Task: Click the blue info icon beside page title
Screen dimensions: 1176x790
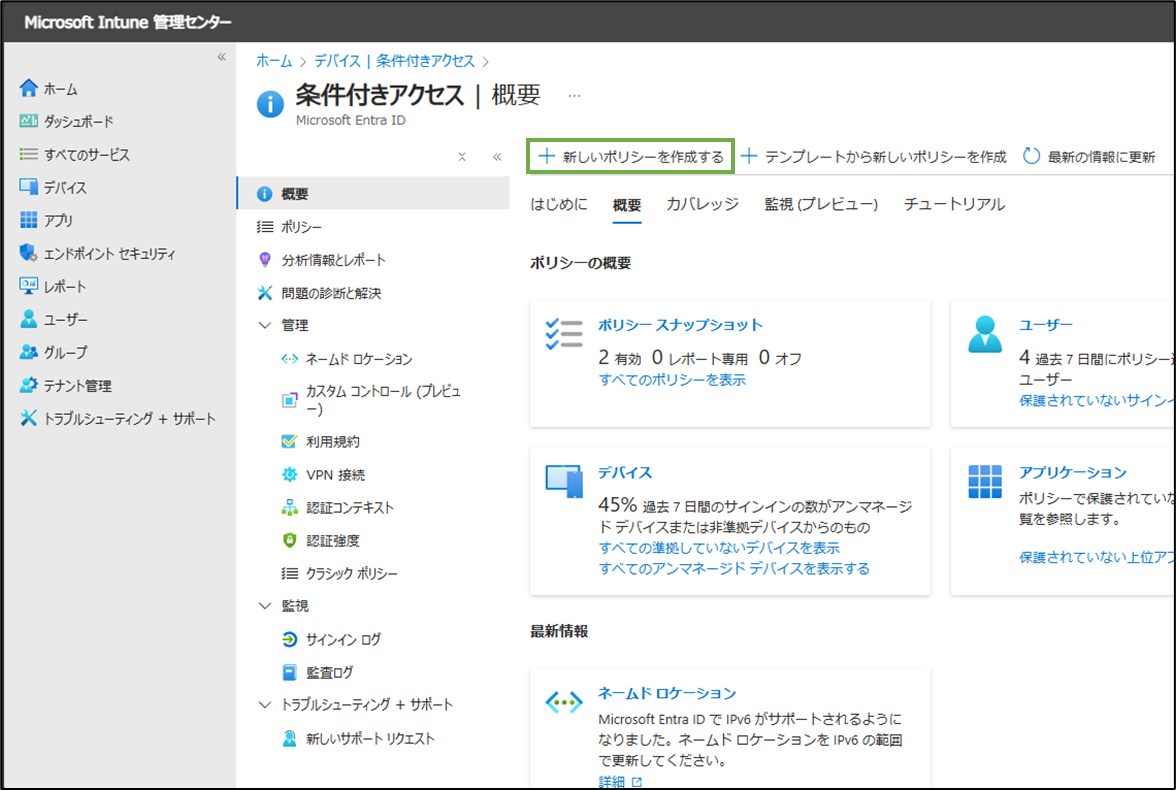Action: [270, 104]
